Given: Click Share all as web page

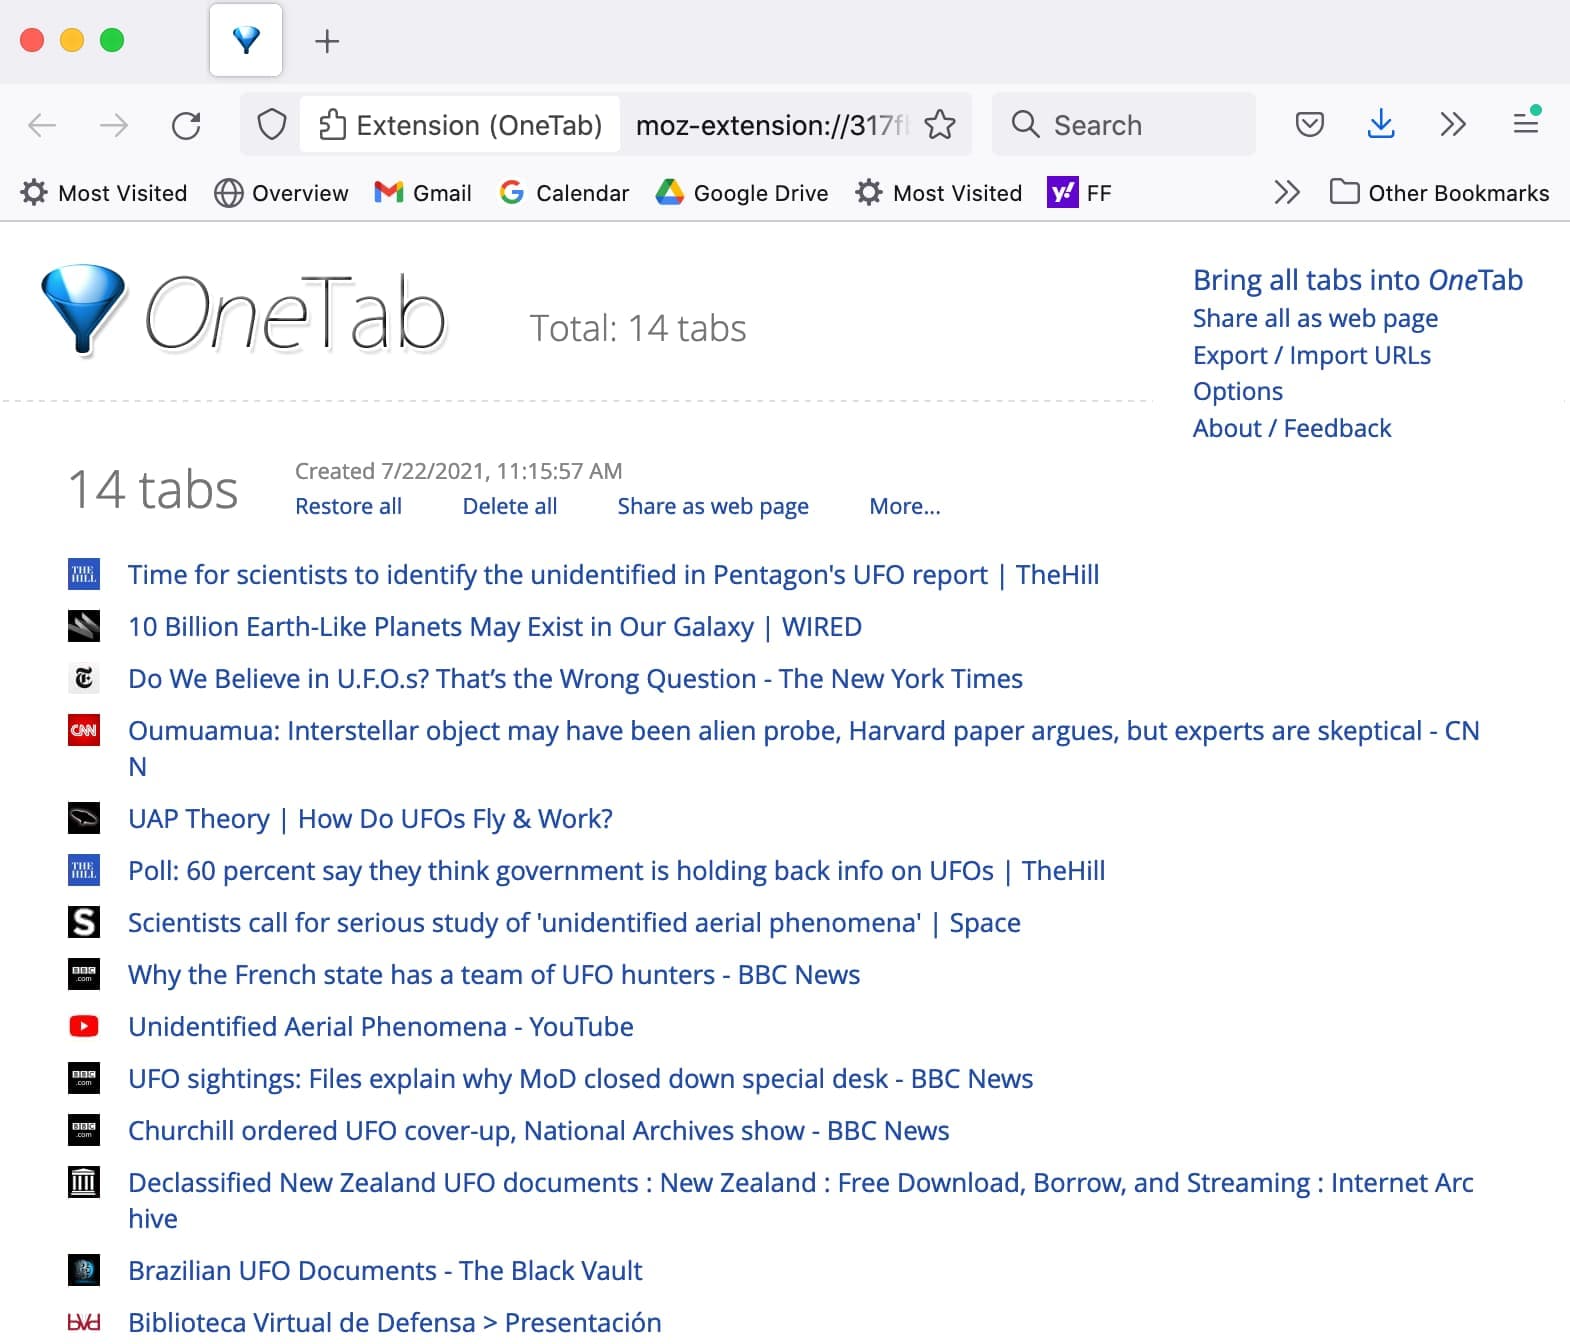Looking at the screenshot, I should tap(1315, 318).
